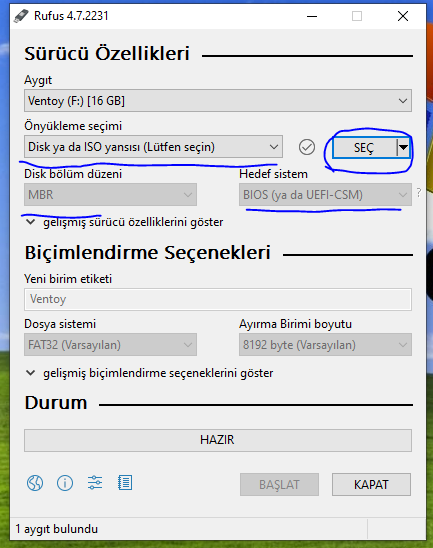Click the question mark help next to Hedef sistem
This screenshot has width=433, height=548.
tap(419, 192)
